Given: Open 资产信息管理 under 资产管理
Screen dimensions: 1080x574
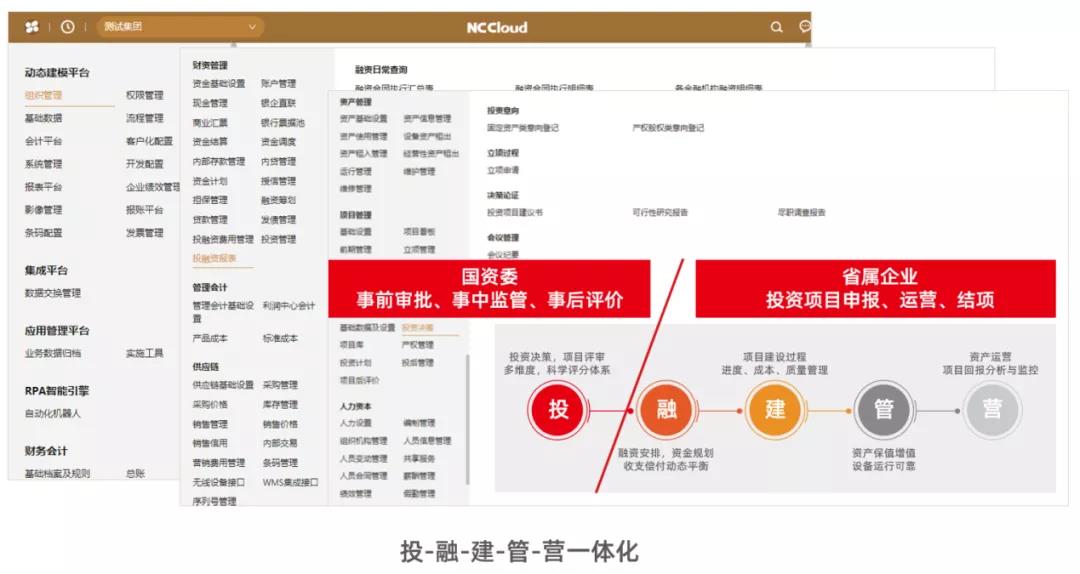Looking at the screenshot, I should (x=427, y=119).
